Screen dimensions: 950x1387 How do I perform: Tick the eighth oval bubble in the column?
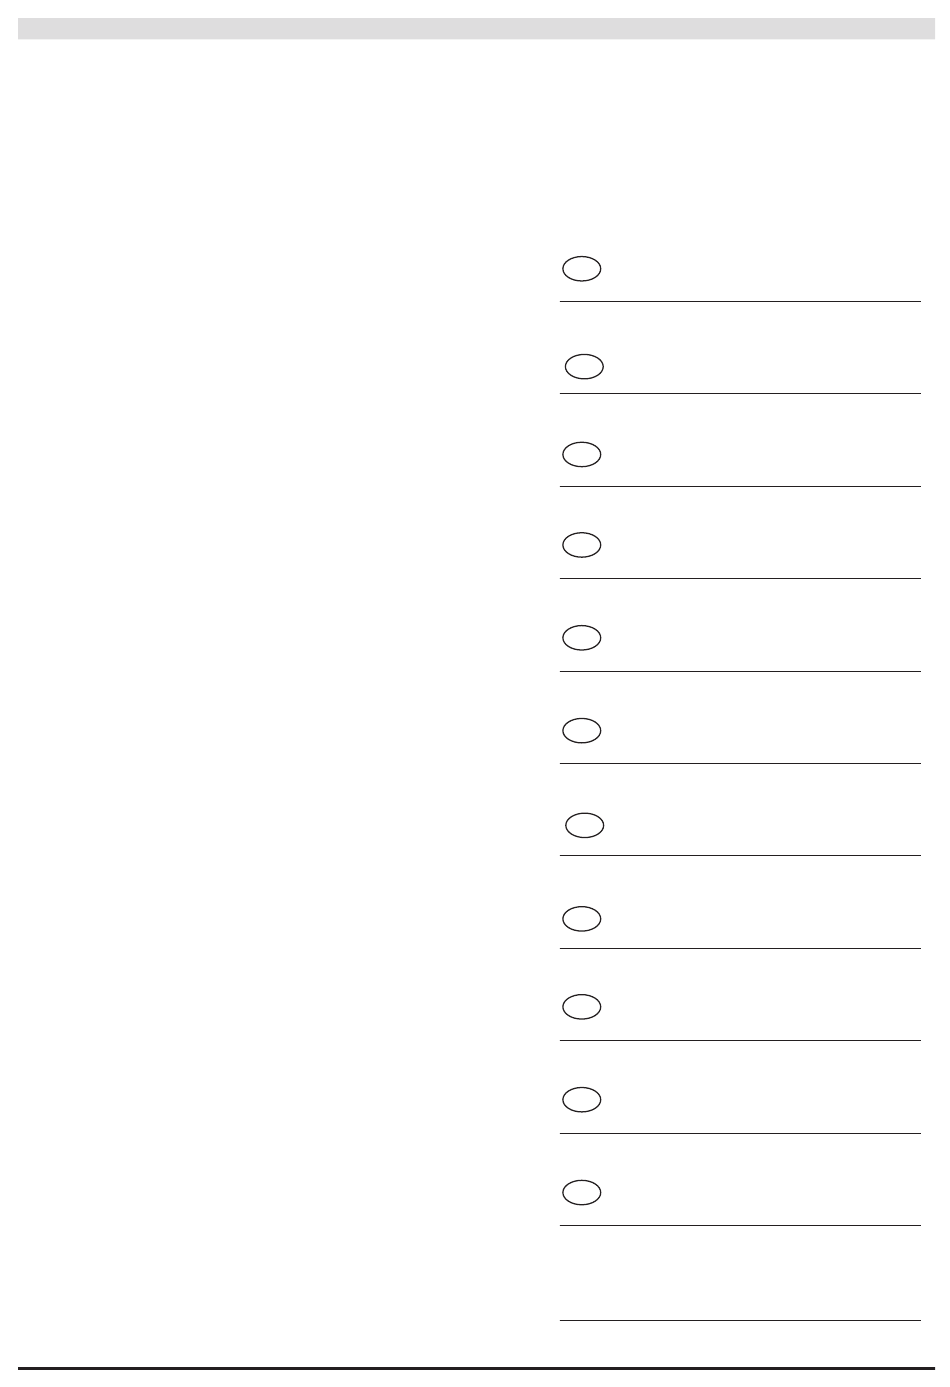(x=581, y=918)
